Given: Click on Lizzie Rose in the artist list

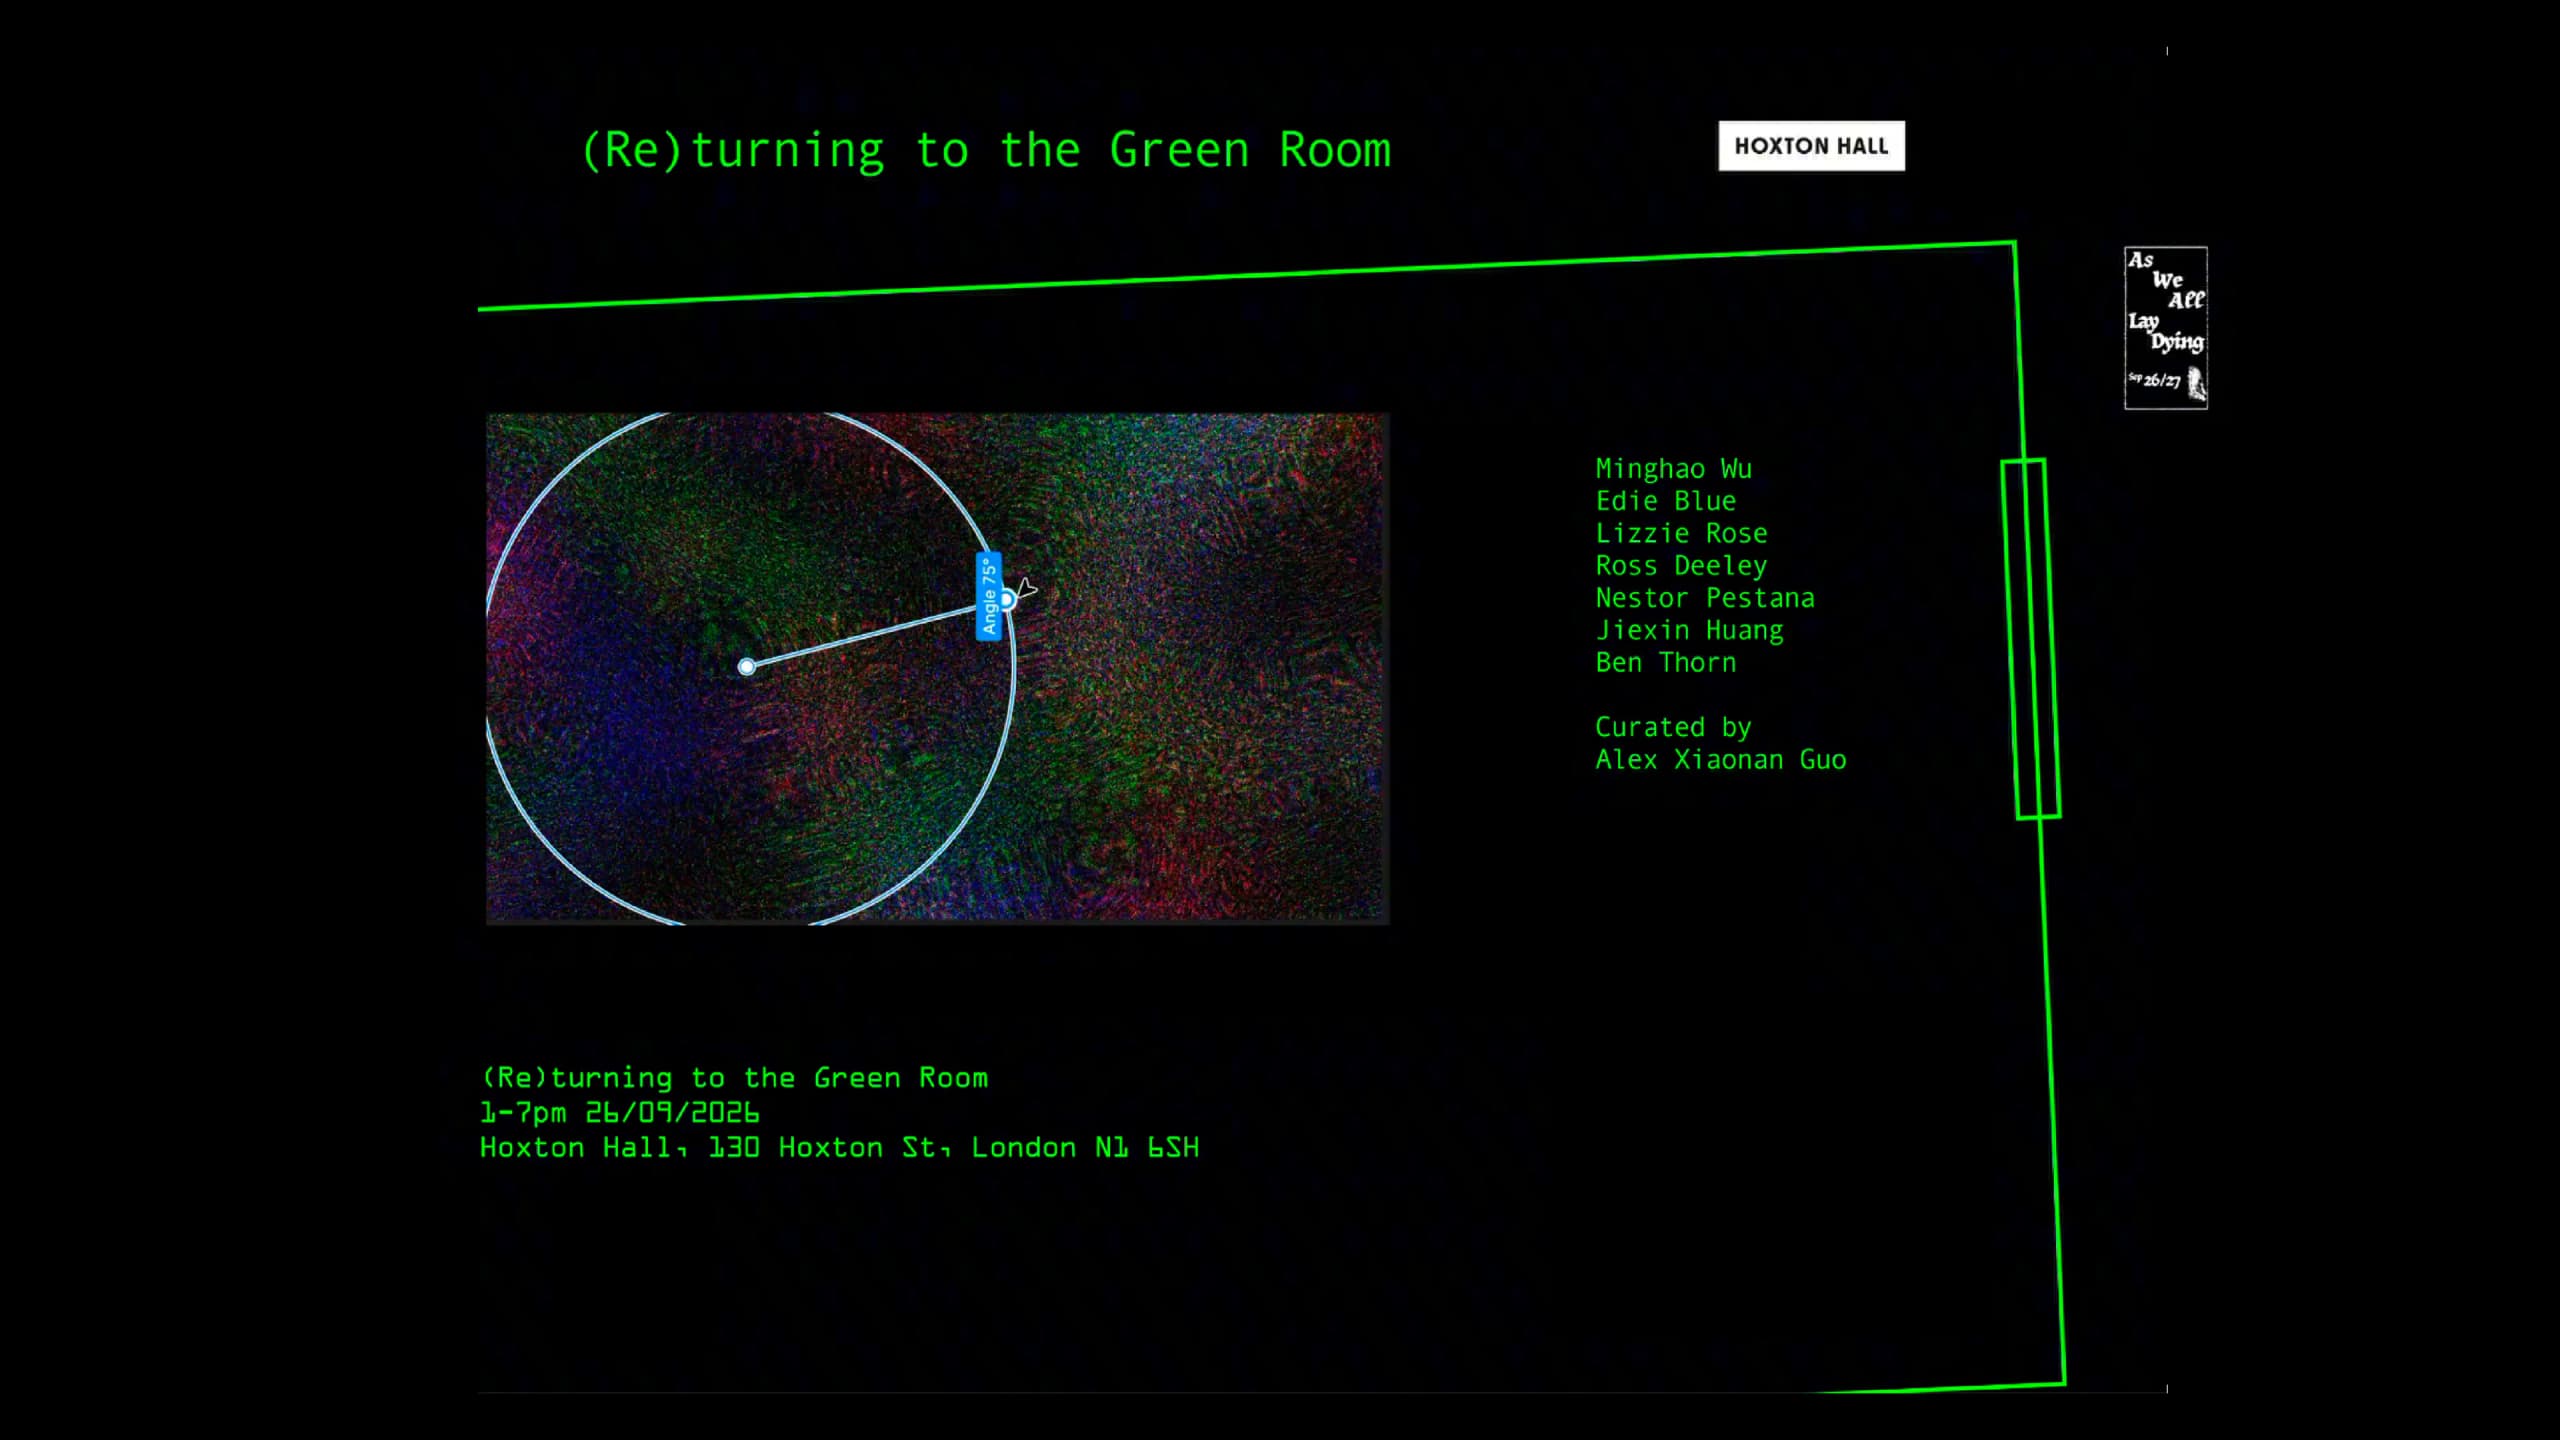Looking at the screenshot, I should 1681,533.
